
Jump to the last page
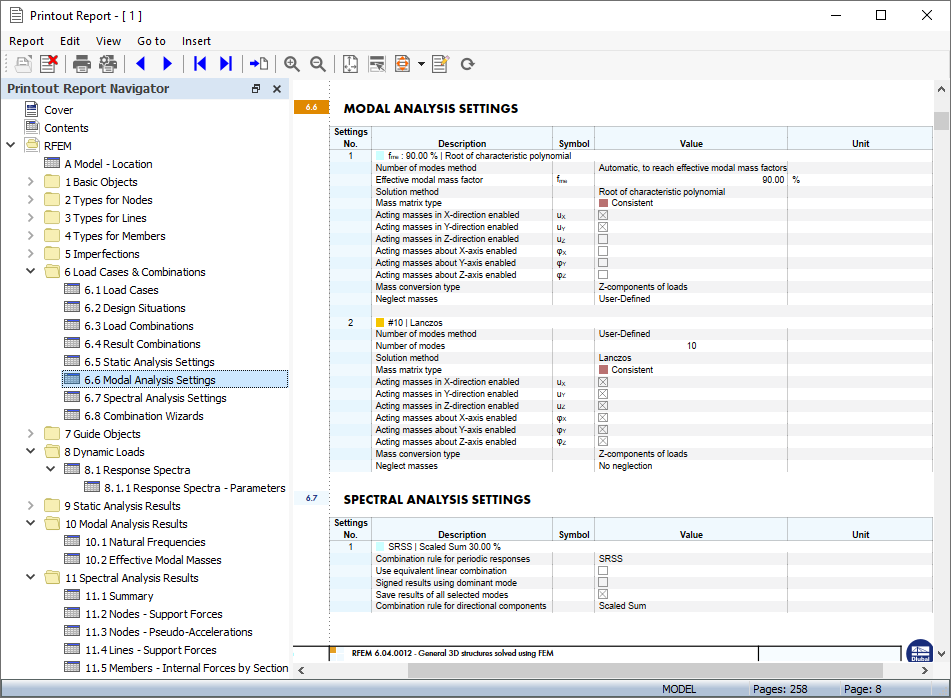click(226, 64)
